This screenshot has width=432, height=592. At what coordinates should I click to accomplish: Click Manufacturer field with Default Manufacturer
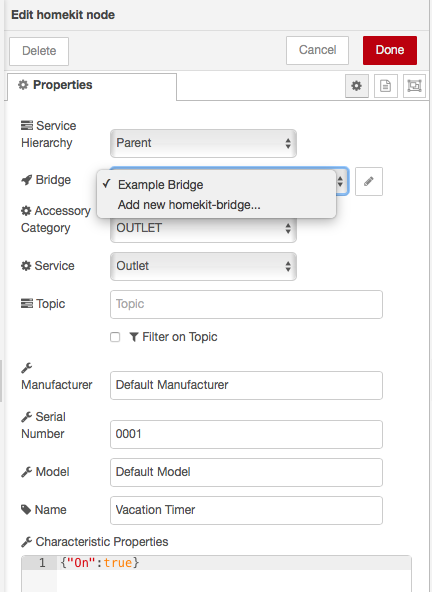pyautogui.click(x=246, y=385)
